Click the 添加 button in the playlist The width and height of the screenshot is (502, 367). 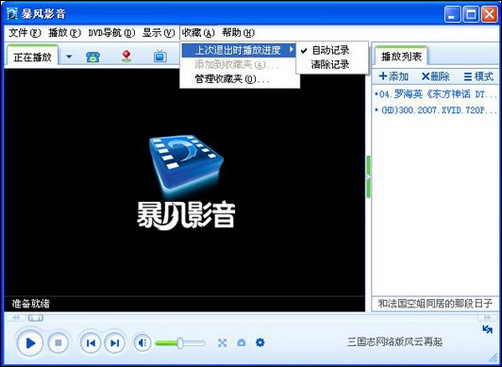click(394, 77)
